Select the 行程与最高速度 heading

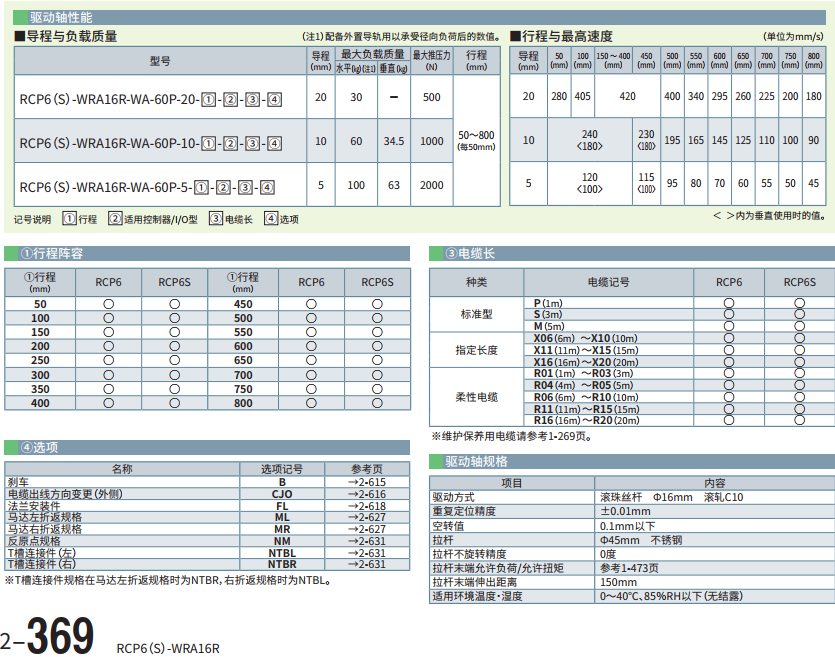[561, 36]
